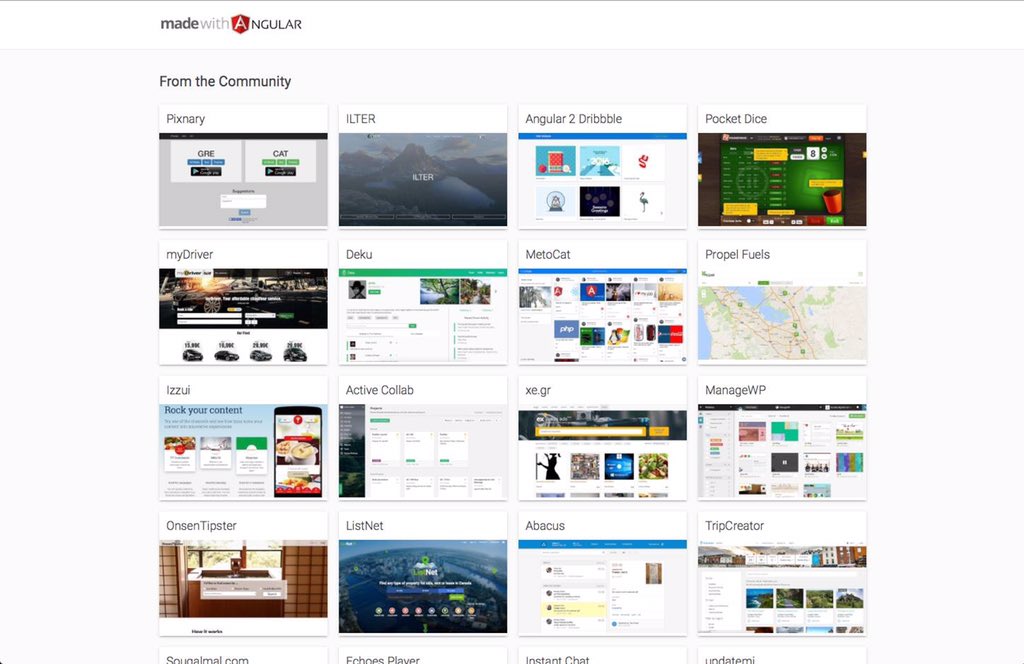Click the Angular 2 Dribbble title

573,119
